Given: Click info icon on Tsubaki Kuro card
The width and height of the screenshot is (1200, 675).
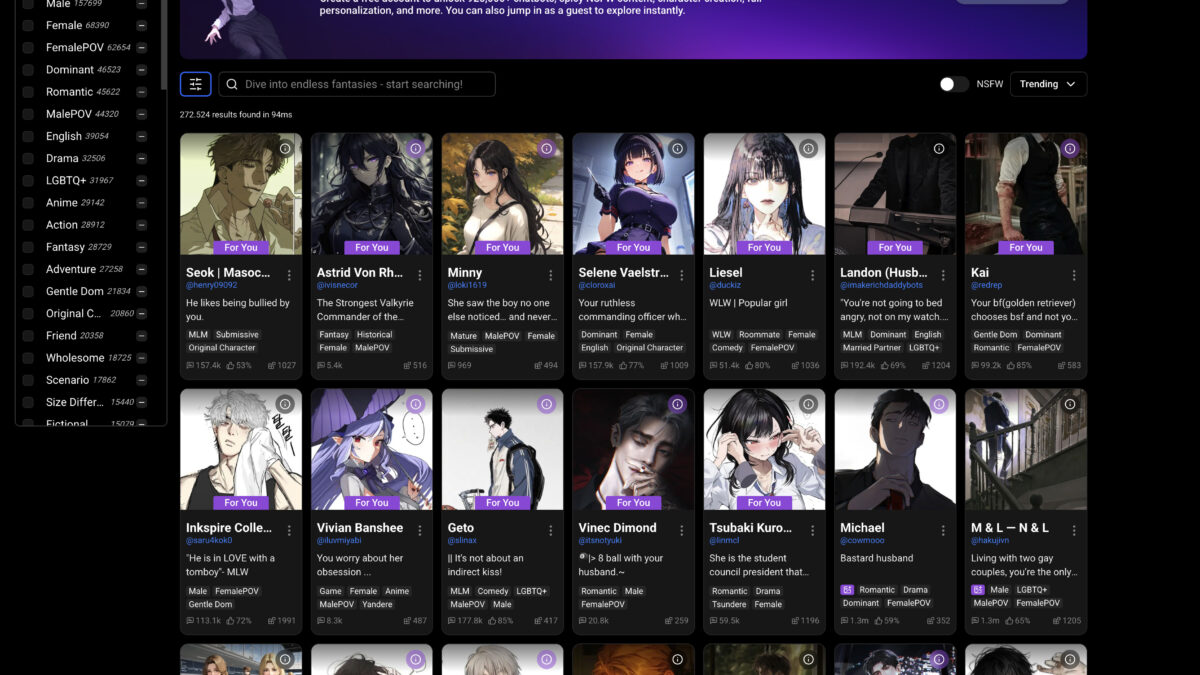Looking at the screenshot, I should [808, 405].
